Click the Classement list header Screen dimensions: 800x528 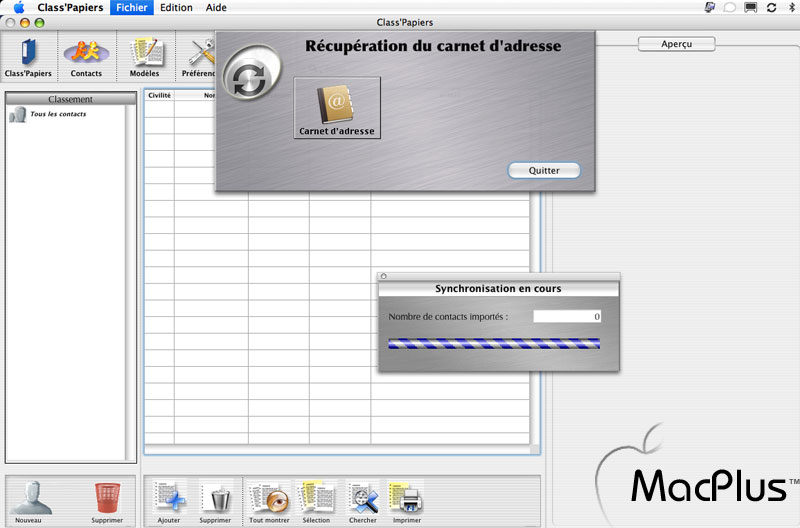coord(70,99)
